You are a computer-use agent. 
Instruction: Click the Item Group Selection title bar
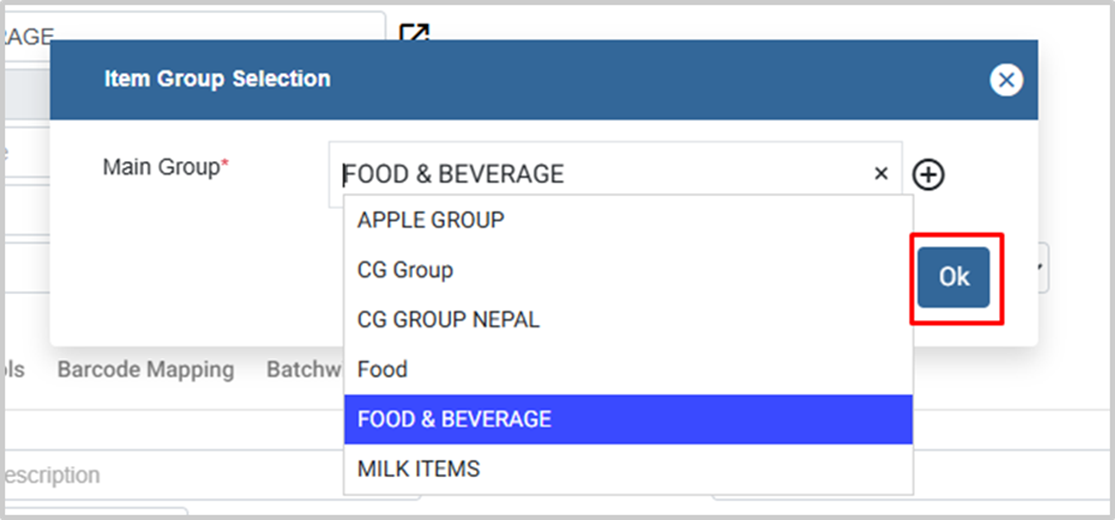(x=500, y=79)
